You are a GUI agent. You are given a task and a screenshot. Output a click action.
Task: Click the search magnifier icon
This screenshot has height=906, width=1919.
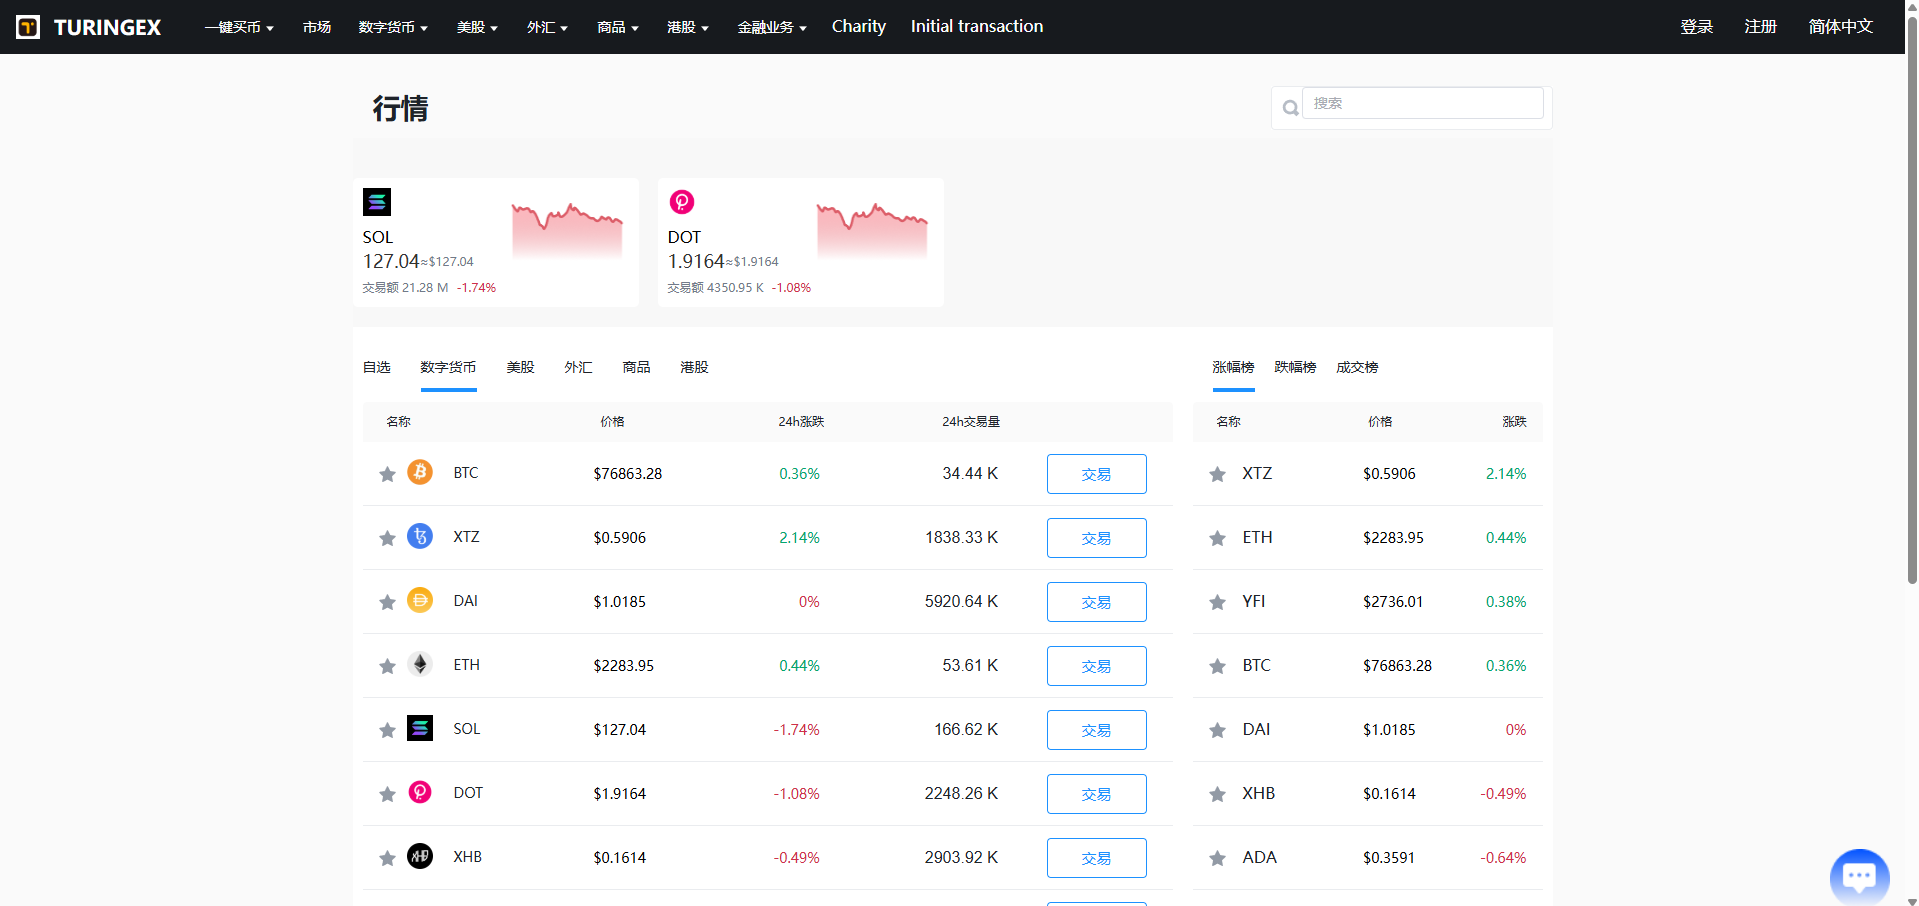(x=1290, y=108)
